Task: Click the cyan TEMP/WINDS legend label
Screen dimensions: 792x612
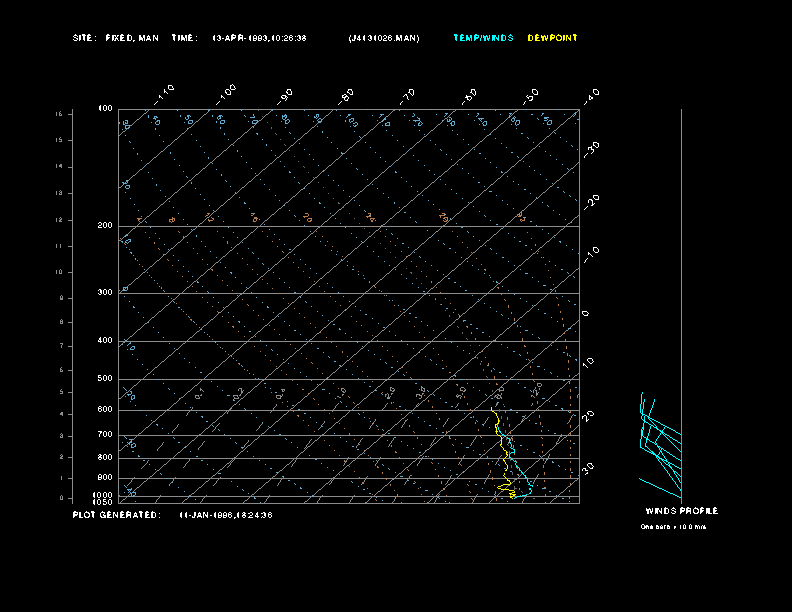Action: click(483, 38)
